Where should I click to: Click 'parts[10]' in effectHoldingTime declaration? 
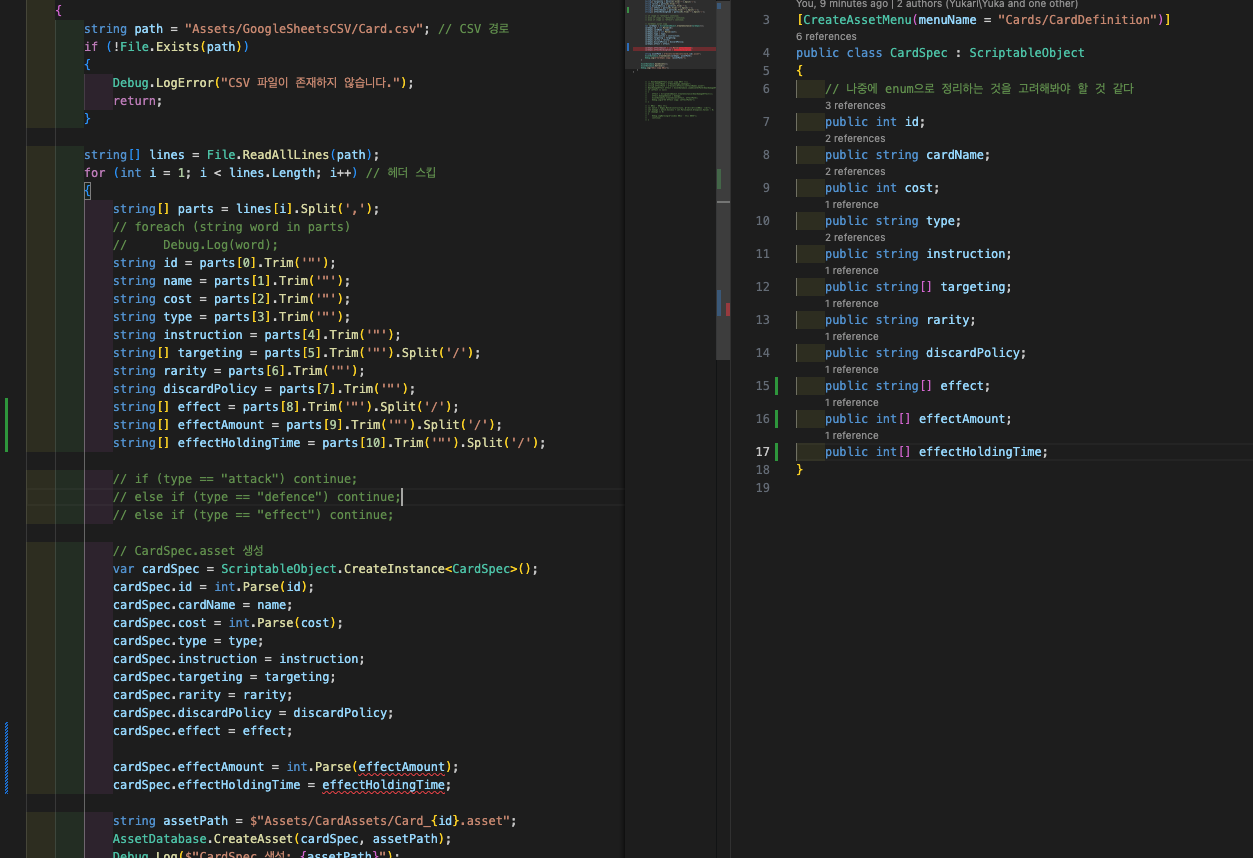click(354, 443)
